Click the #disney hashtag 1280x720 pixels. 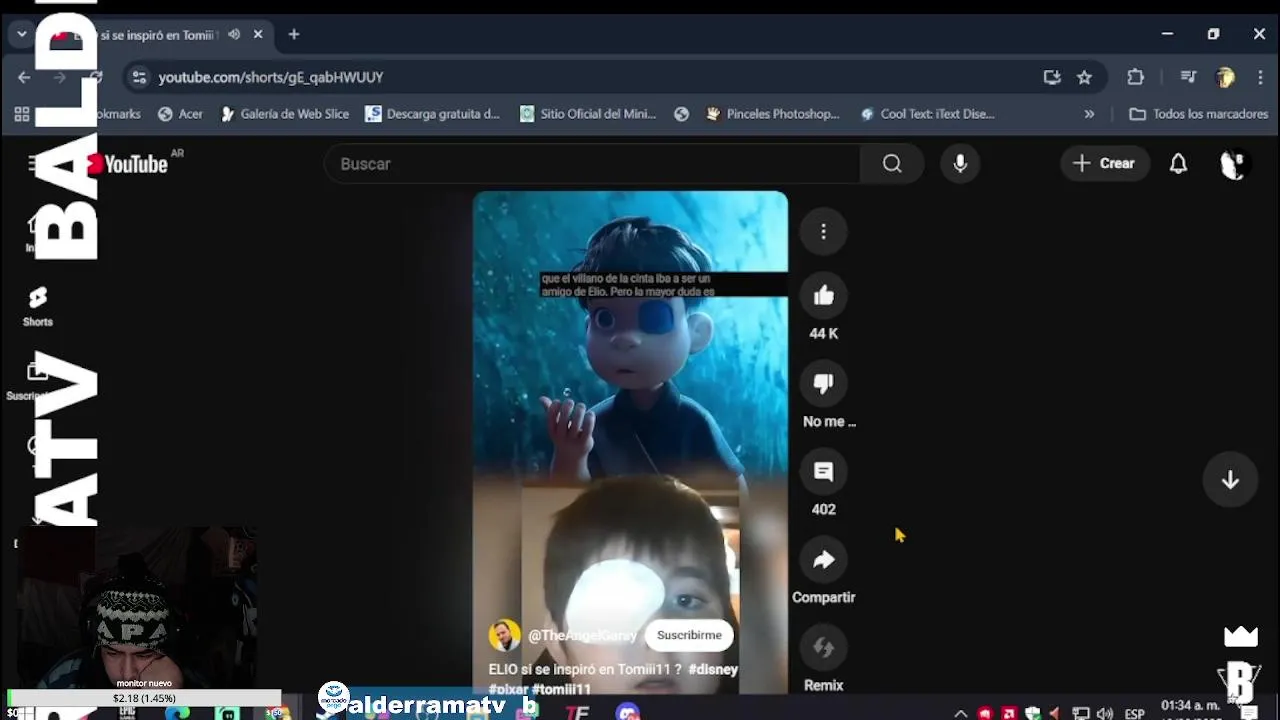click(713, 669)
